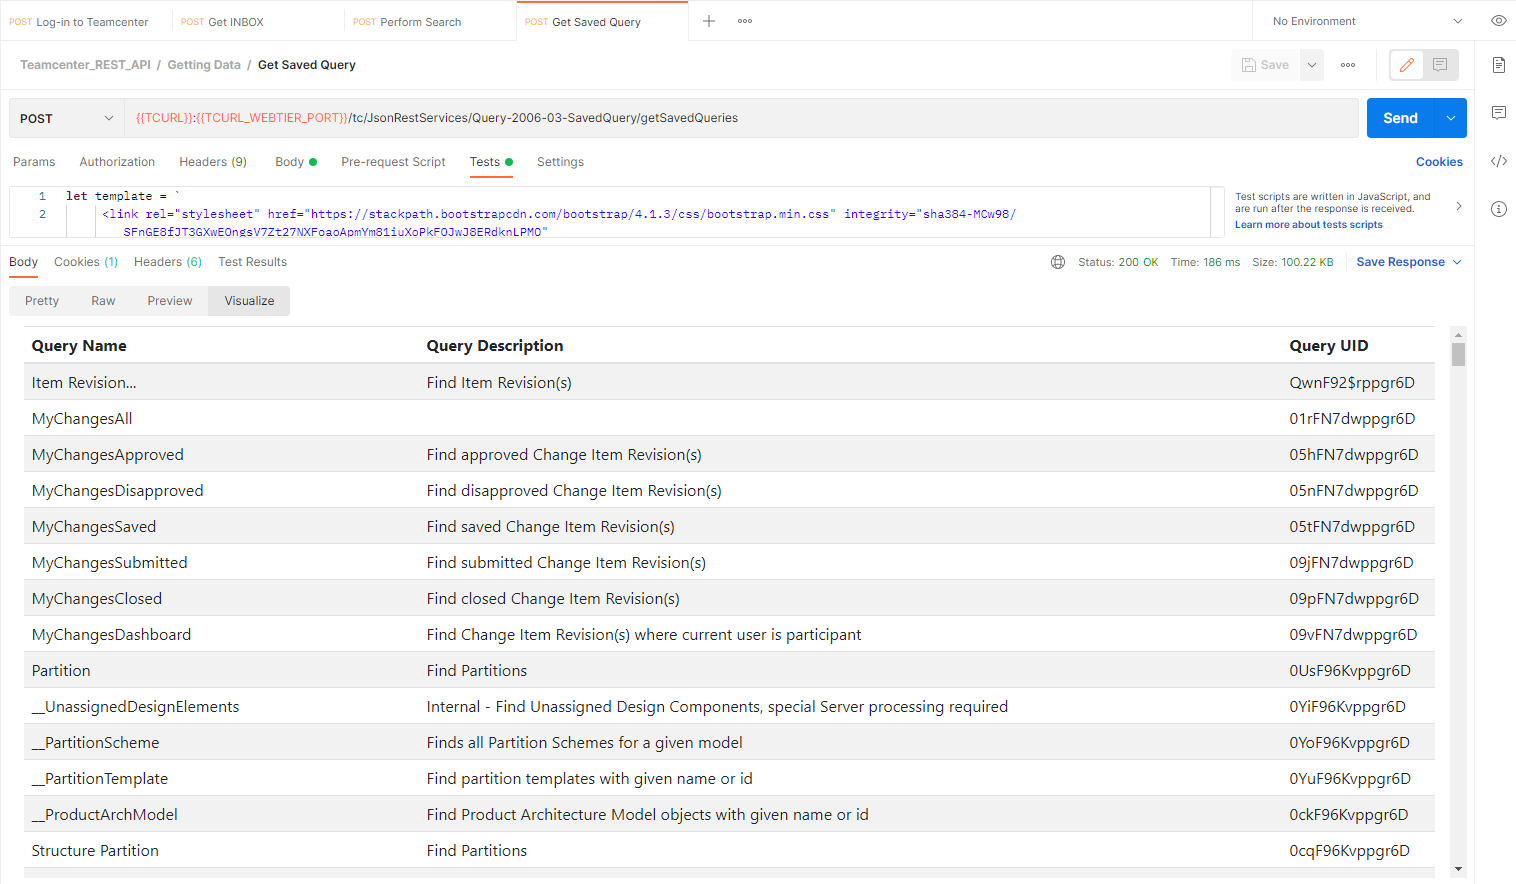Select MyChangesApproved query name
Viewport: 1516px width, 884px height.
108,455
